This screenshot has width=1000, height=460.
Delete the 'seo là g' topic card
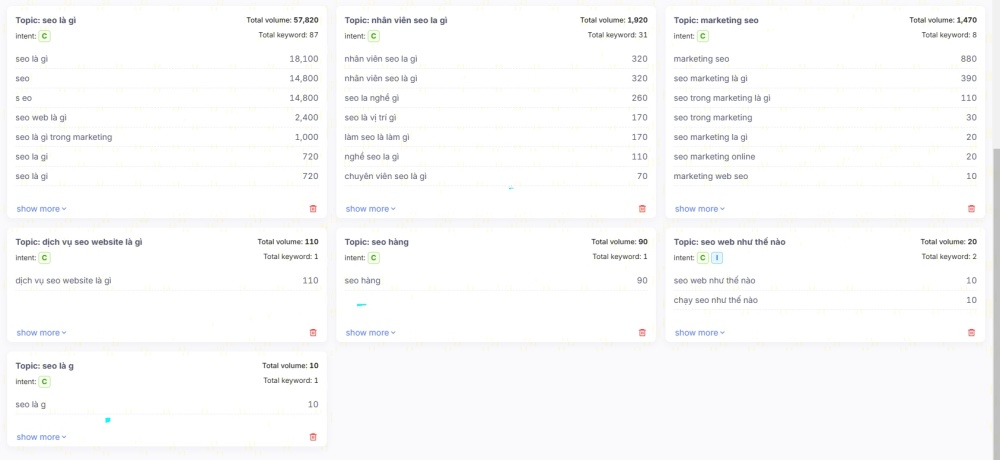[x=313, y=437]
